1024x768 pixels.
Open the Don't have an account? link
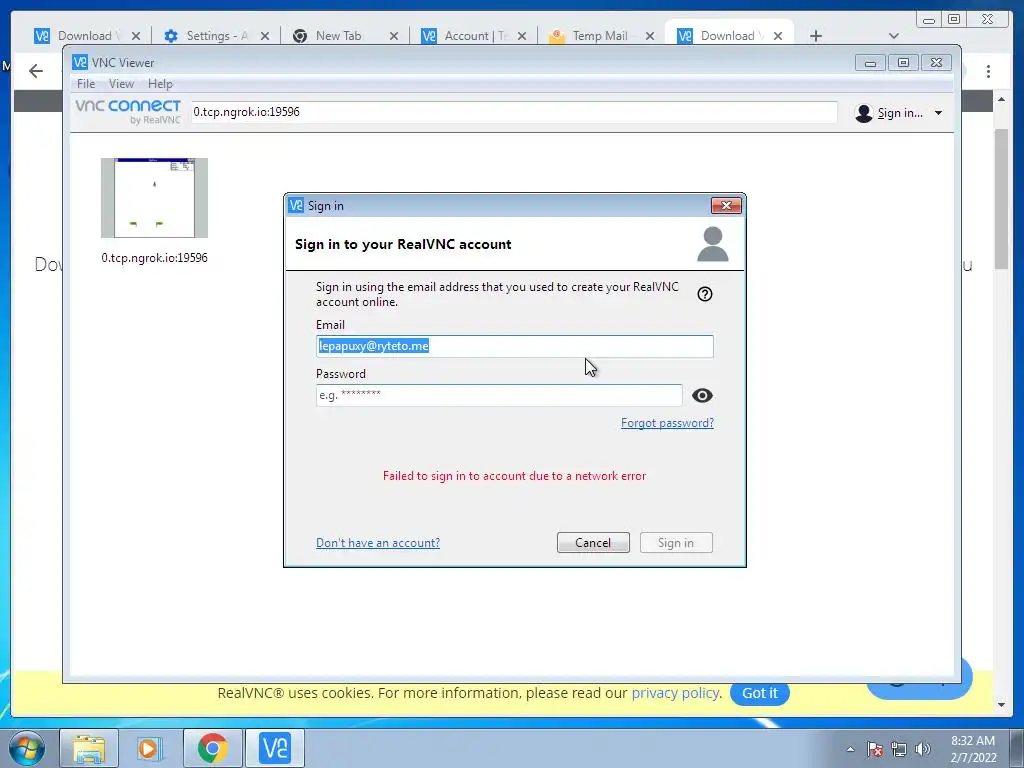tap(378, 543)
